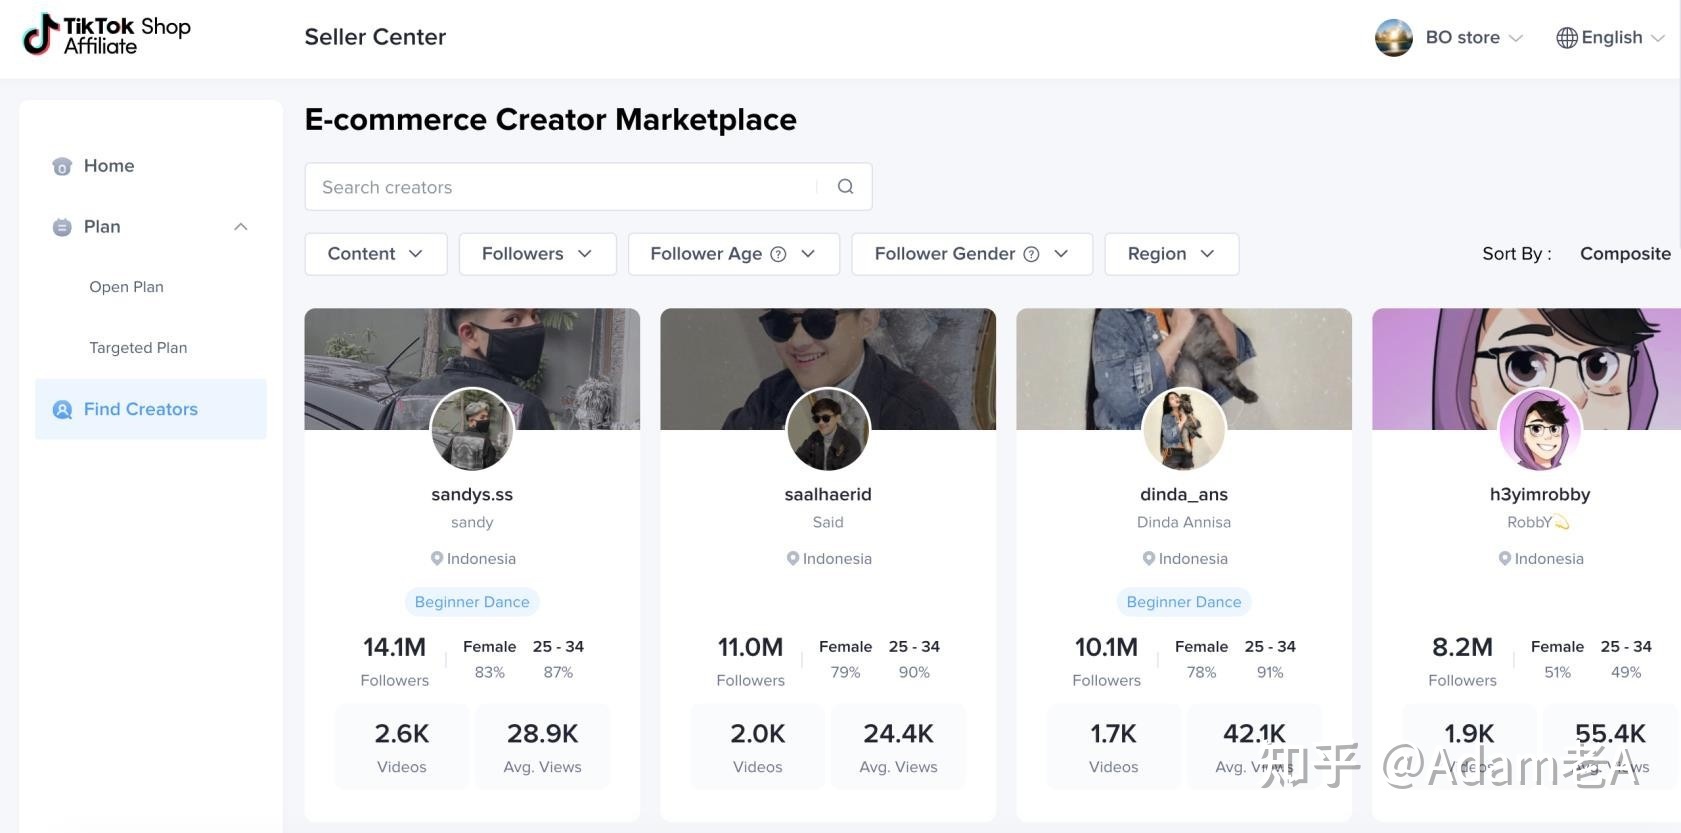Go to Home in sidebar
Image resolution: width=1681 pixels, height=833 pixels.
click(108, 166)
